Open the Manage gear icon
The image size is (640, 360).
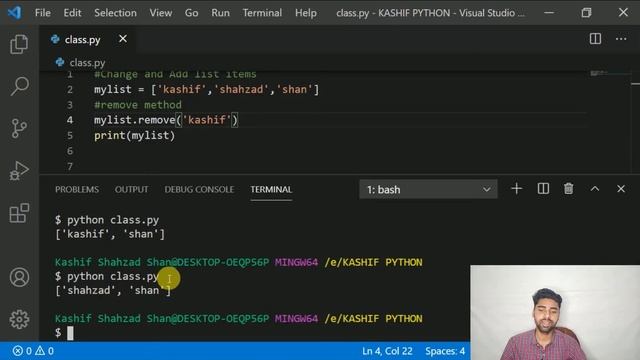coord(19,320)
